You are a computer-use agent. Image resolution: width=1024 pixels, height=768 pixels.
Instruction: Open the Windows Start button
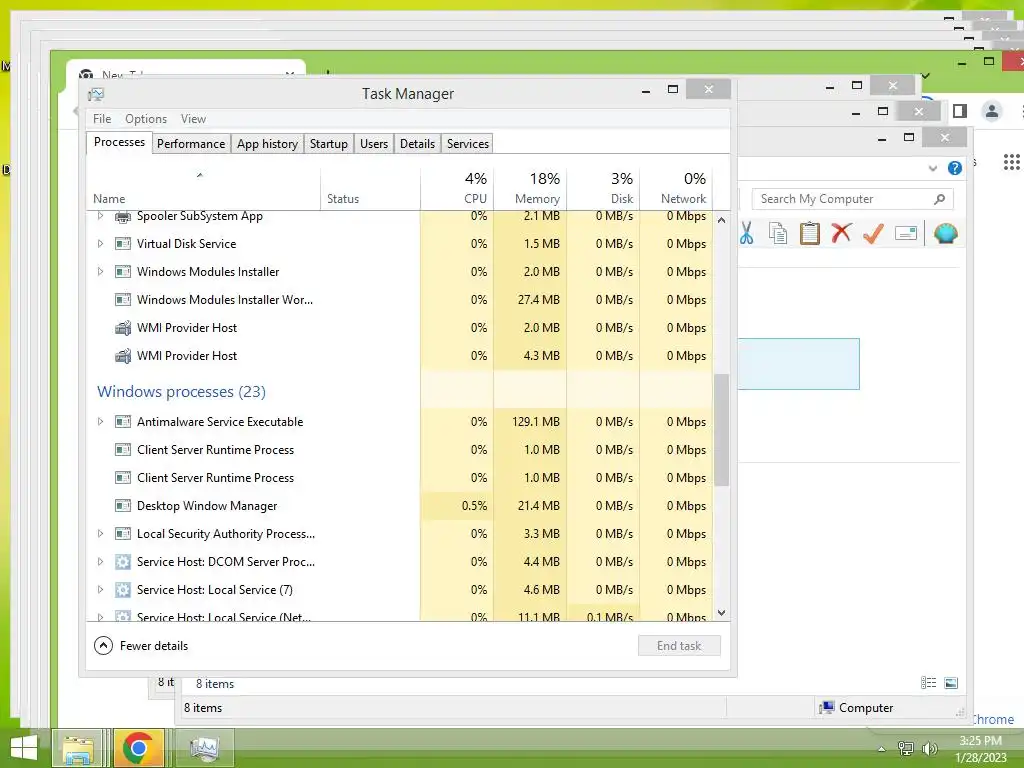point(24,748)
